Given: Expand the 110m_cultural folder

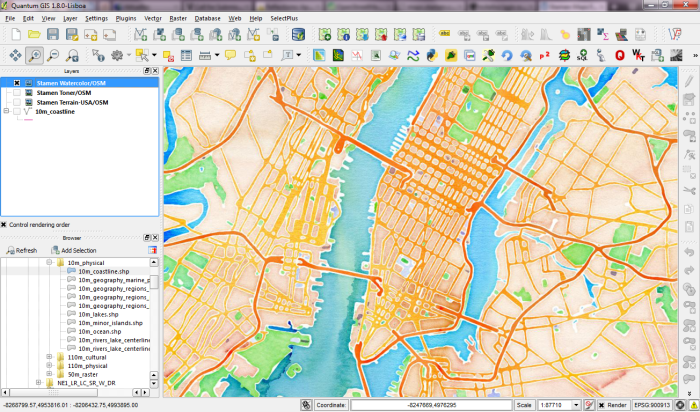Looking at the screenshot, I should [48, 357].
